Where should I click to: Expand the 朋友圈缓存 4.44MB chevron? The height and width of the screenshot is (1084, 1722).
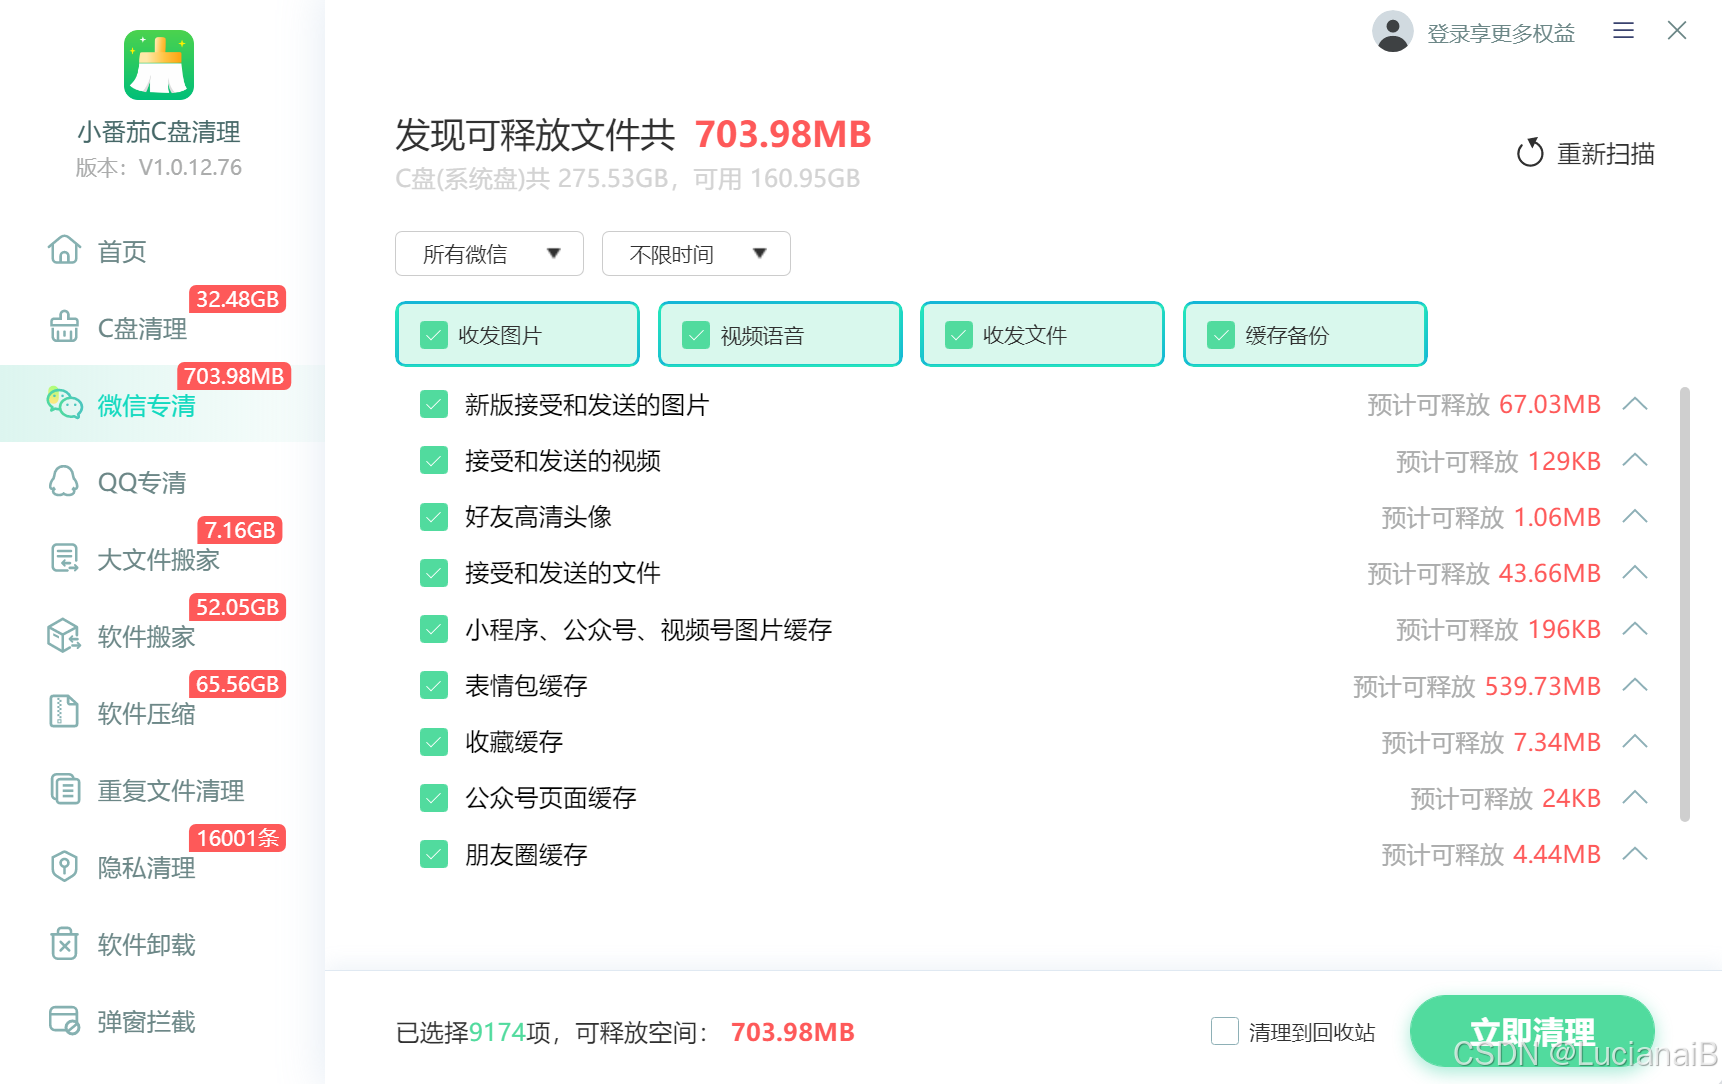pyautogui.click(x=1635, y=854)
